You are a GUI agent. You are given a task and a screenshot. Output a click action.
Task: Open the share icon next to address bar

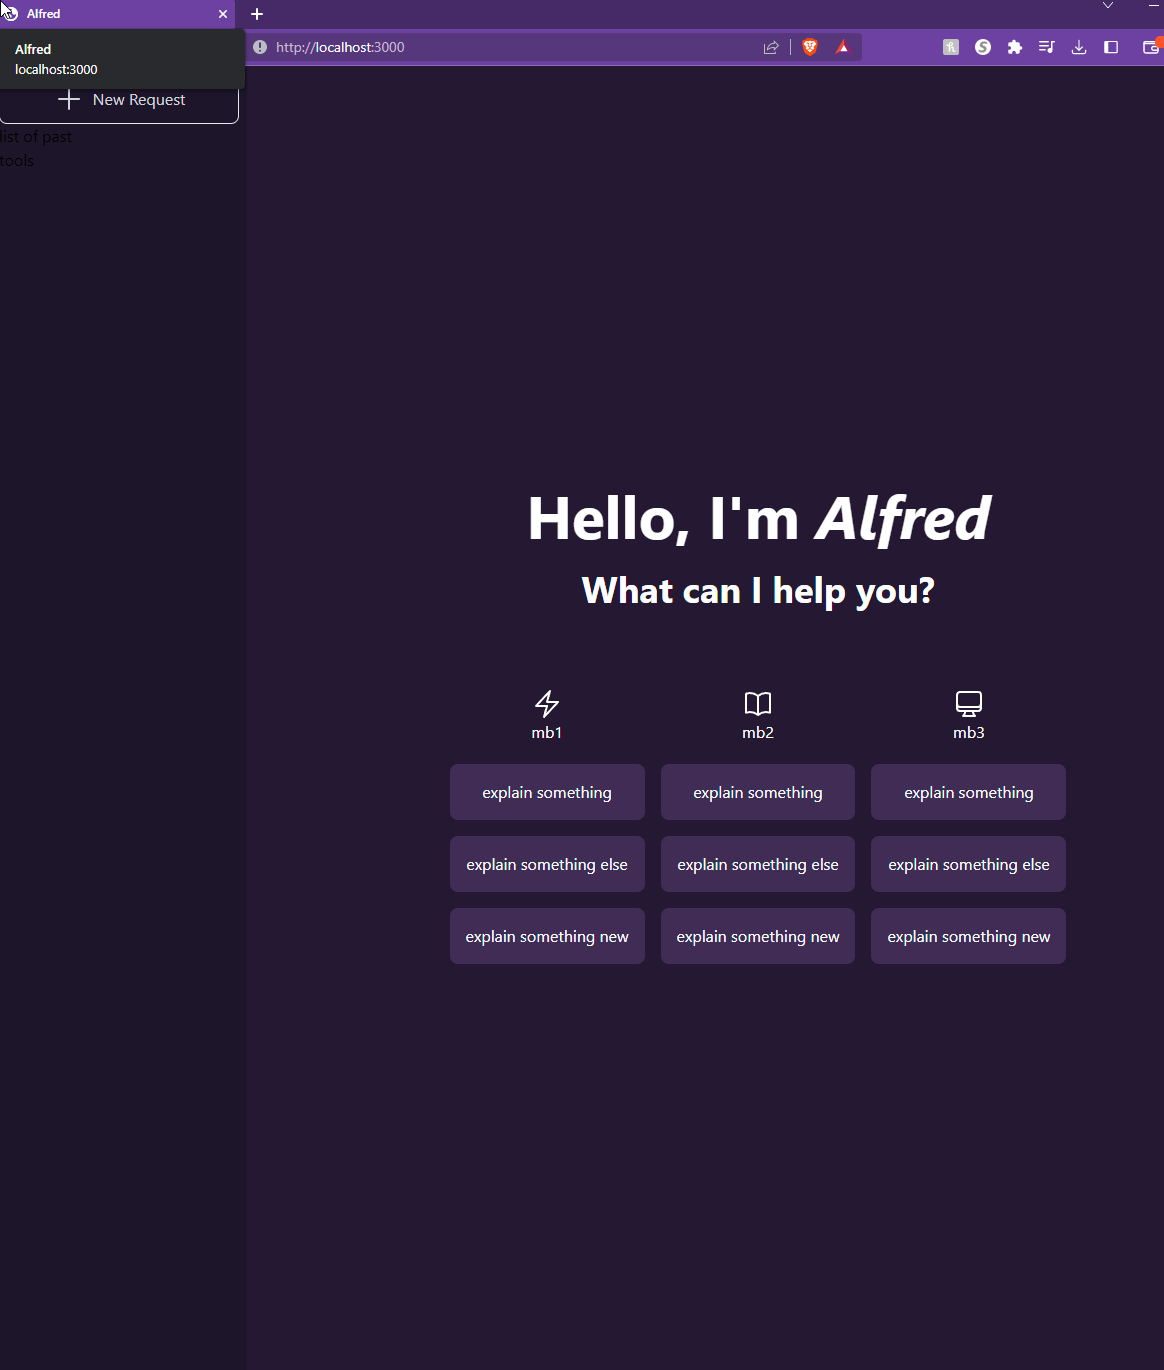771,47
